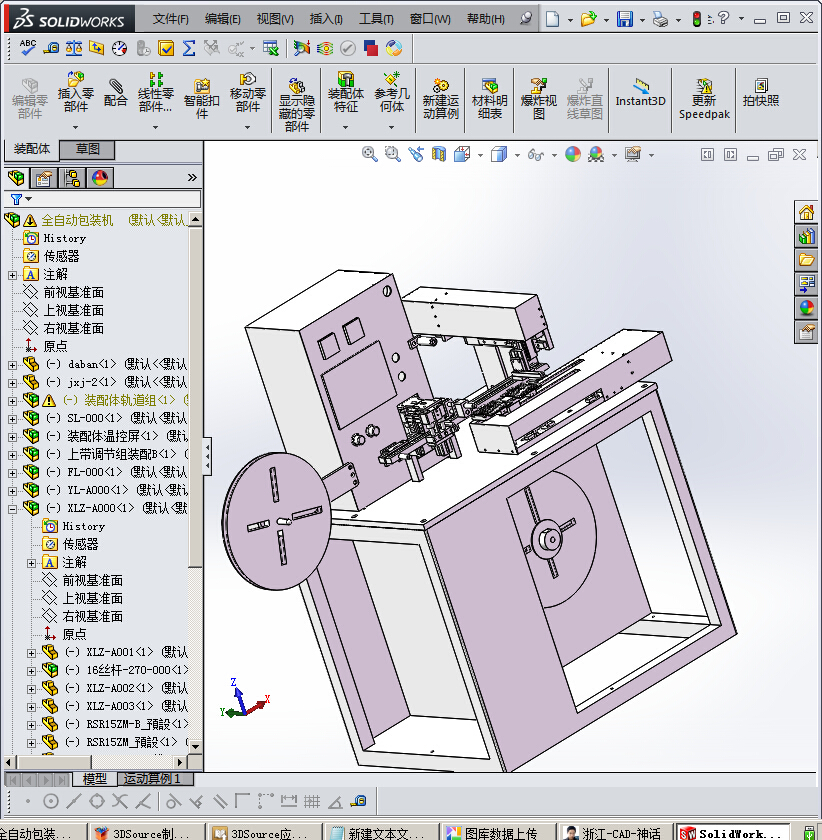Click Take Snapshot (拍快照) tool
The image size is (822, 840).
point(761,92)
